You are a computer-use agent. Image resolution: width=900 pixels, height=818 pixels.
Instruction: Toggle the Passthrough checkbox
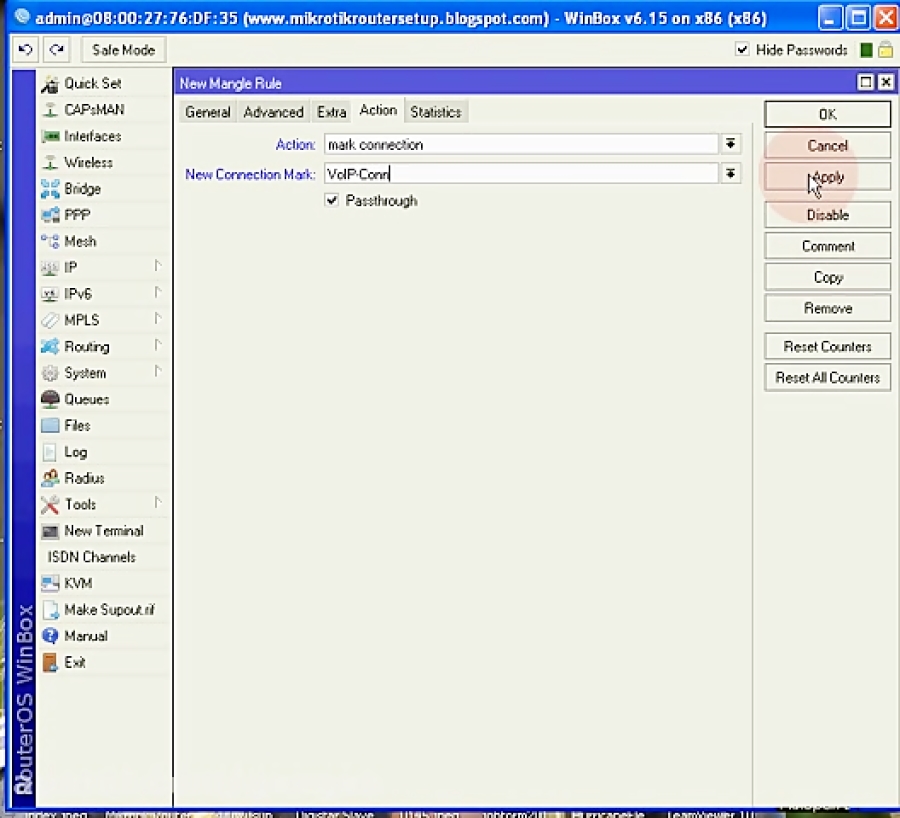[331, 200]
